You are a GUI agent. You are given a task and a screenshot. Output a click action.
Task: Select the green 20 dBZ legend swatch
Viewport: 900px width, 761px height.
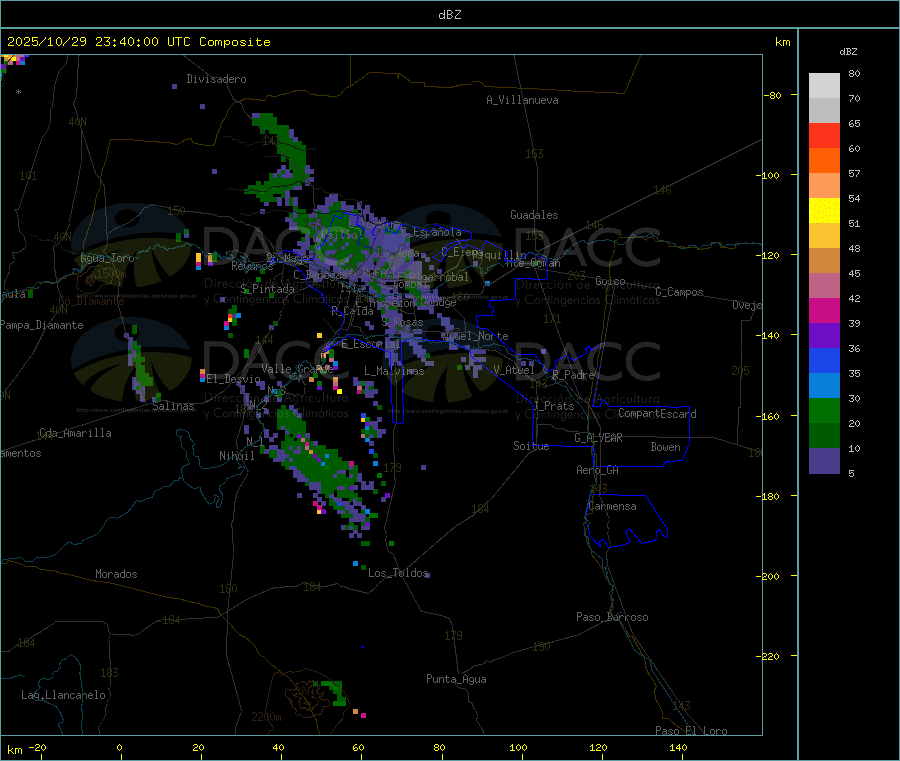coord(824,410)
